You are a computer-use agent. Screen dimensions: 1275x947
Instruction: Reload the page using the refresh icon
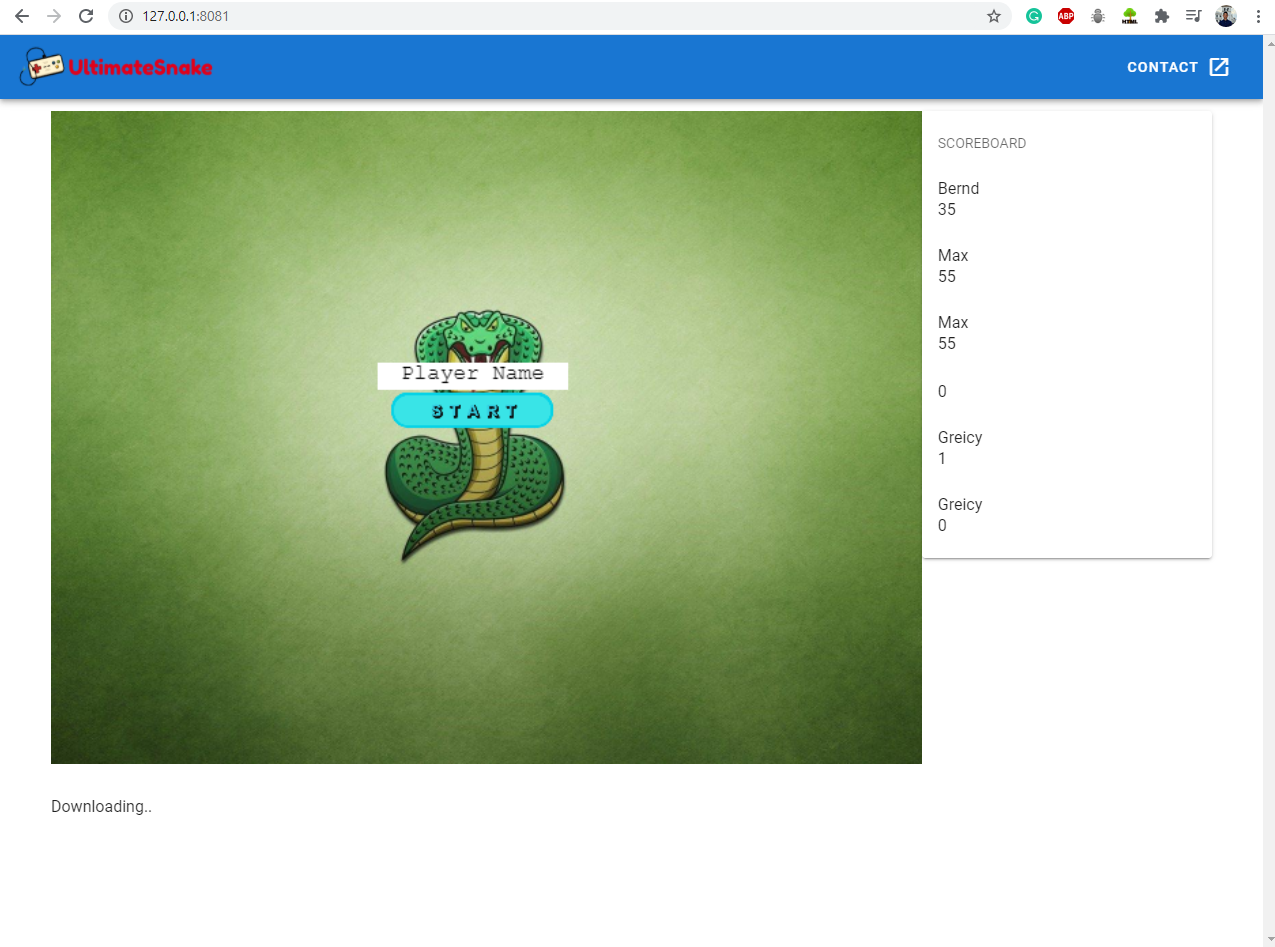[84, 16]
